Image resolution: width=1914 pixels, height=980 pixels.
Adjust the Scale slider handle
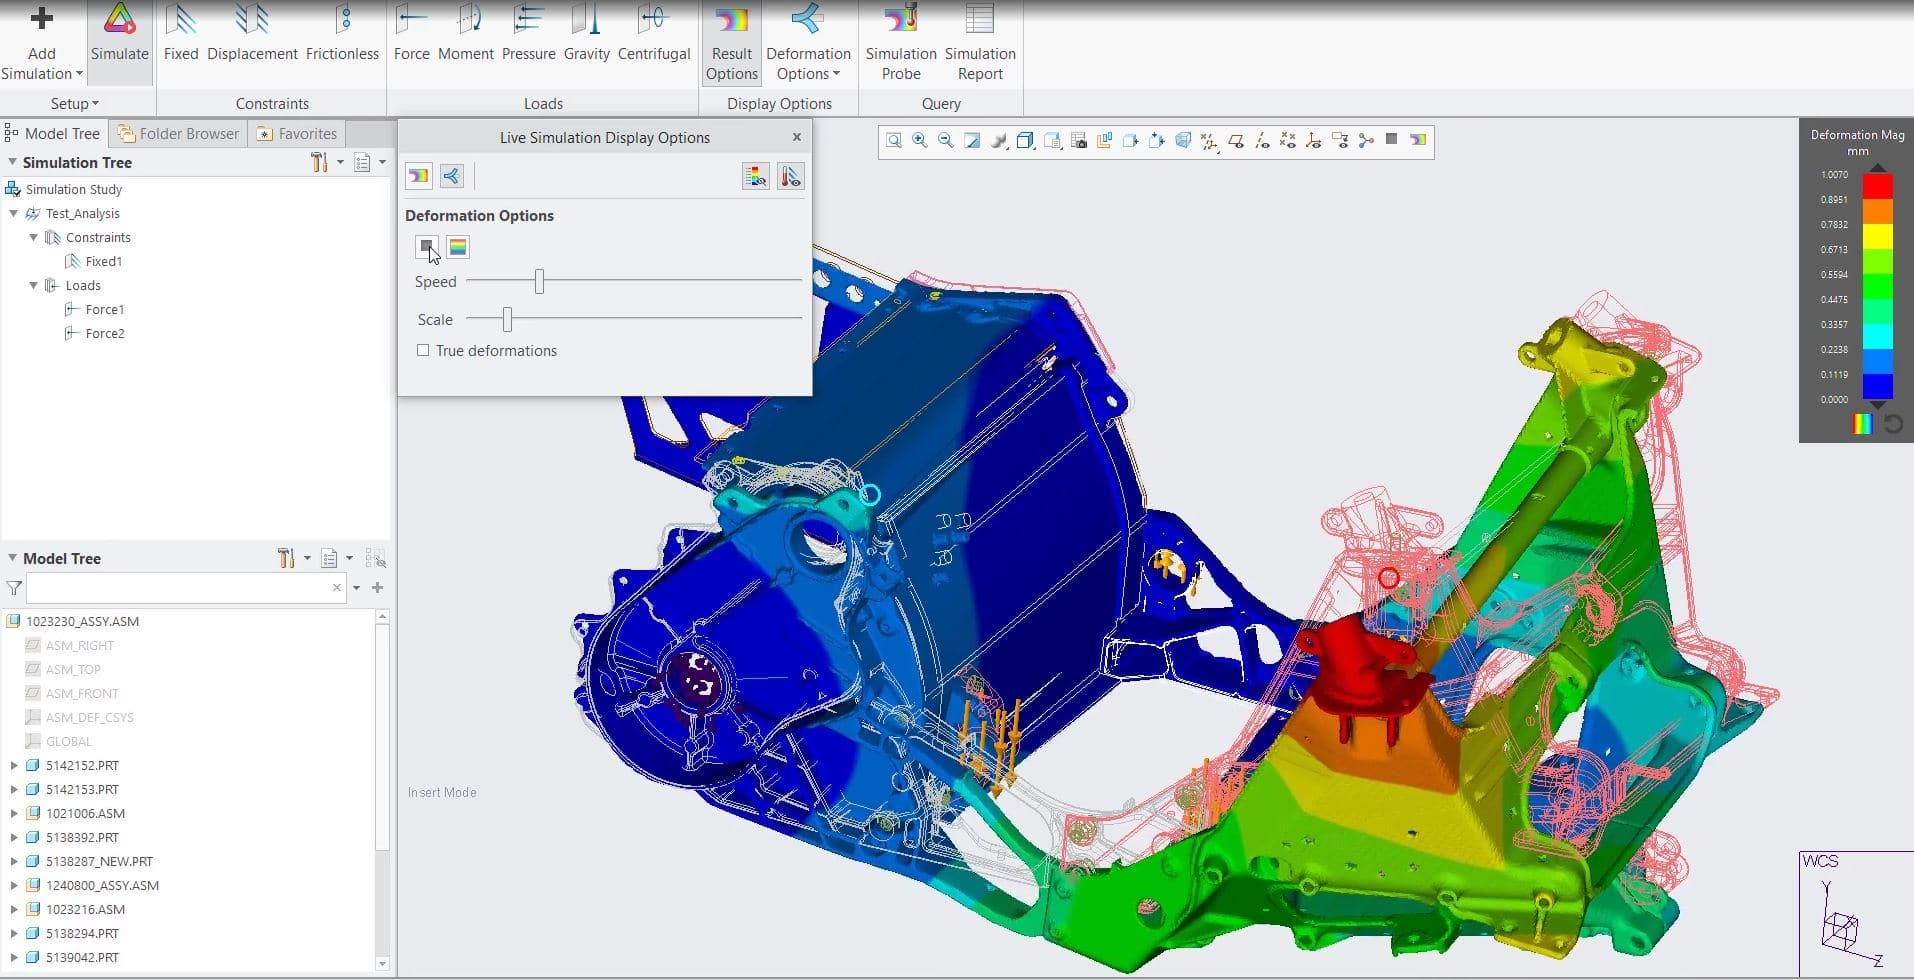tap(508, 320)
